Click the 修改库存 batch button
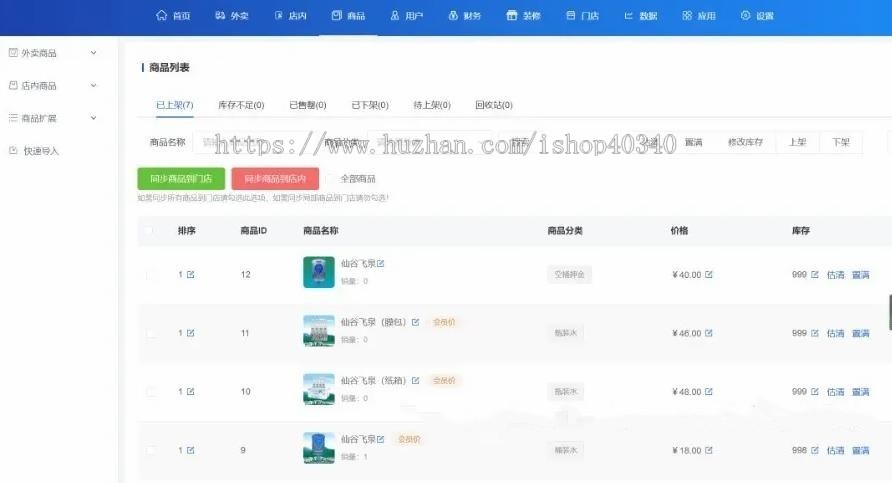 click(x=745, y=142)
